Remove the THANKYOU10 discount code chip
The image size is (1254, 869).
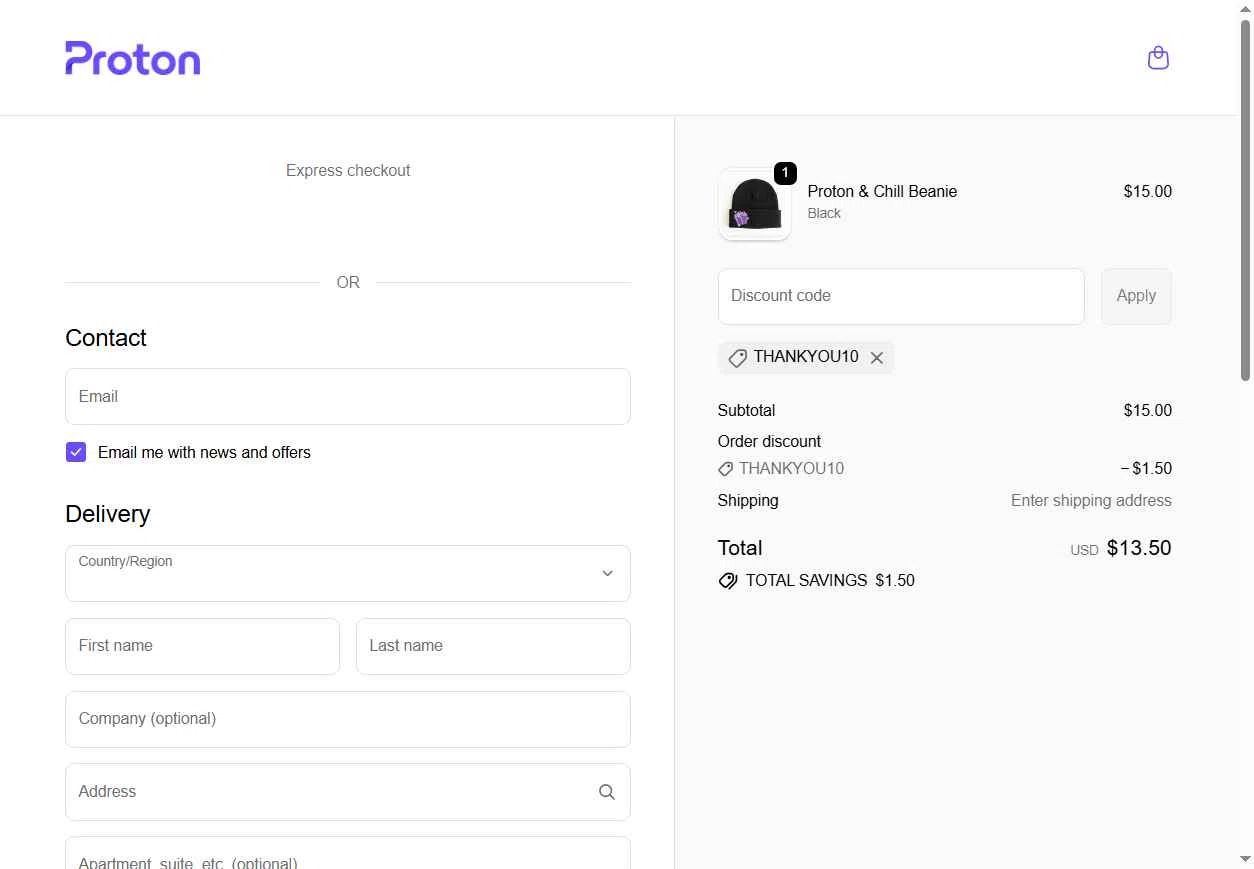[x=877, y=358]
